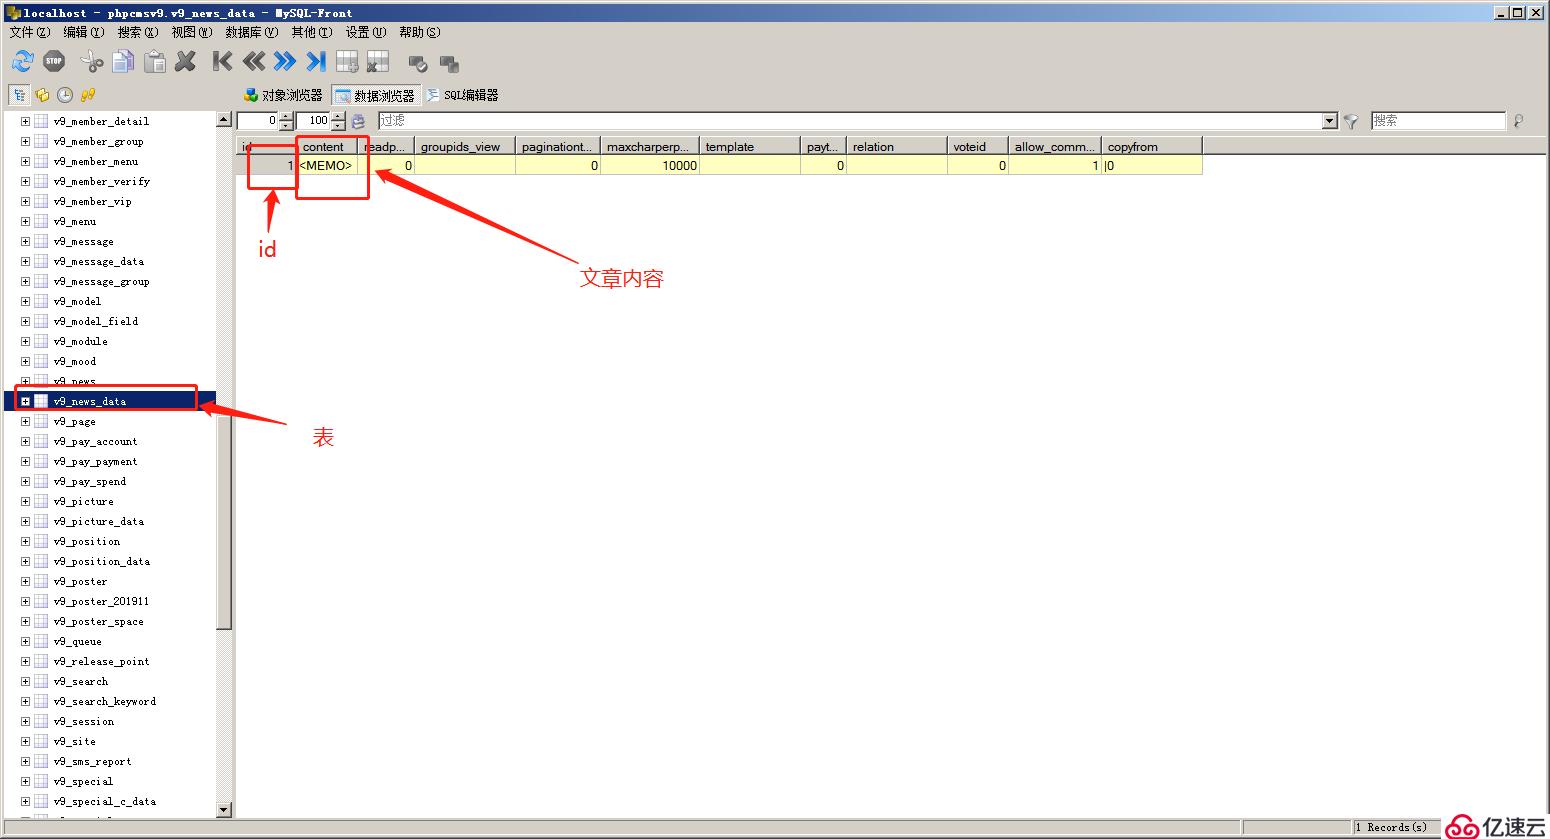Click the footprints icon in sidebar toolbar

click(88, 95)
